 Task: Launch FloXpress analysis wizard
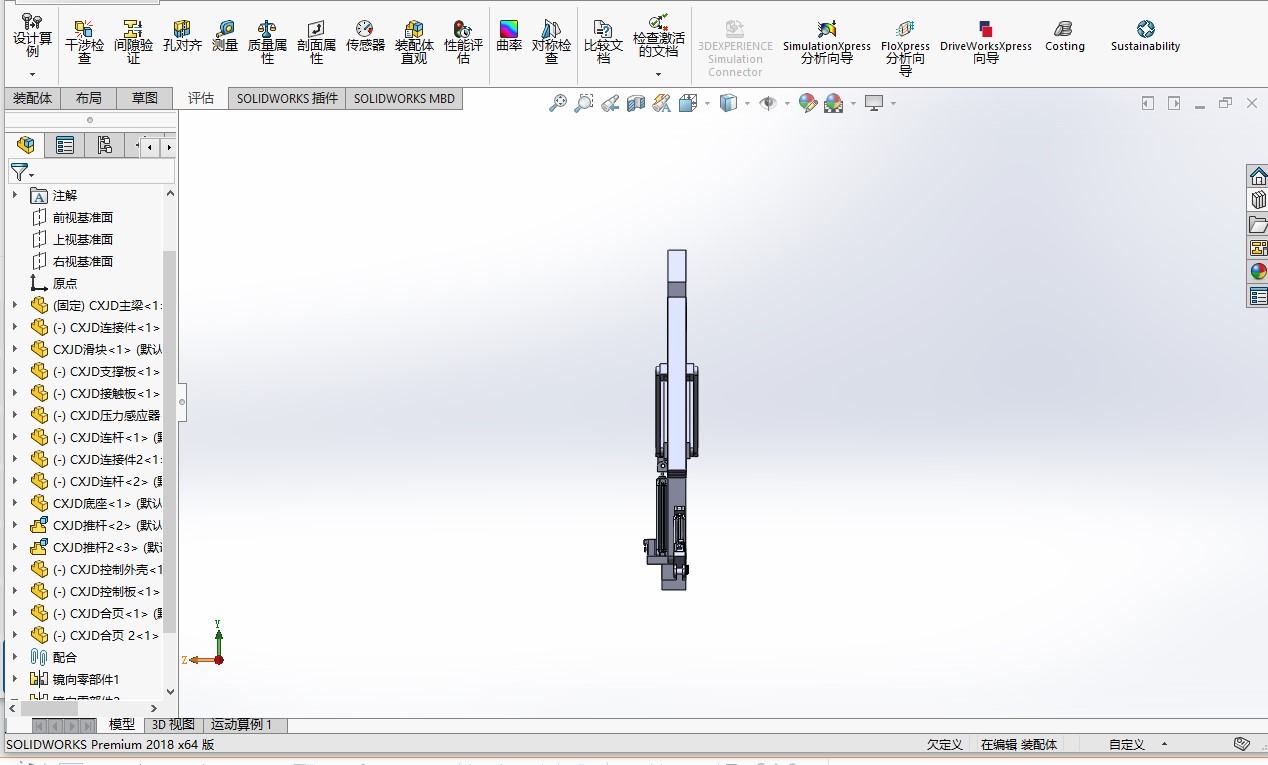(x=905, y=47)
